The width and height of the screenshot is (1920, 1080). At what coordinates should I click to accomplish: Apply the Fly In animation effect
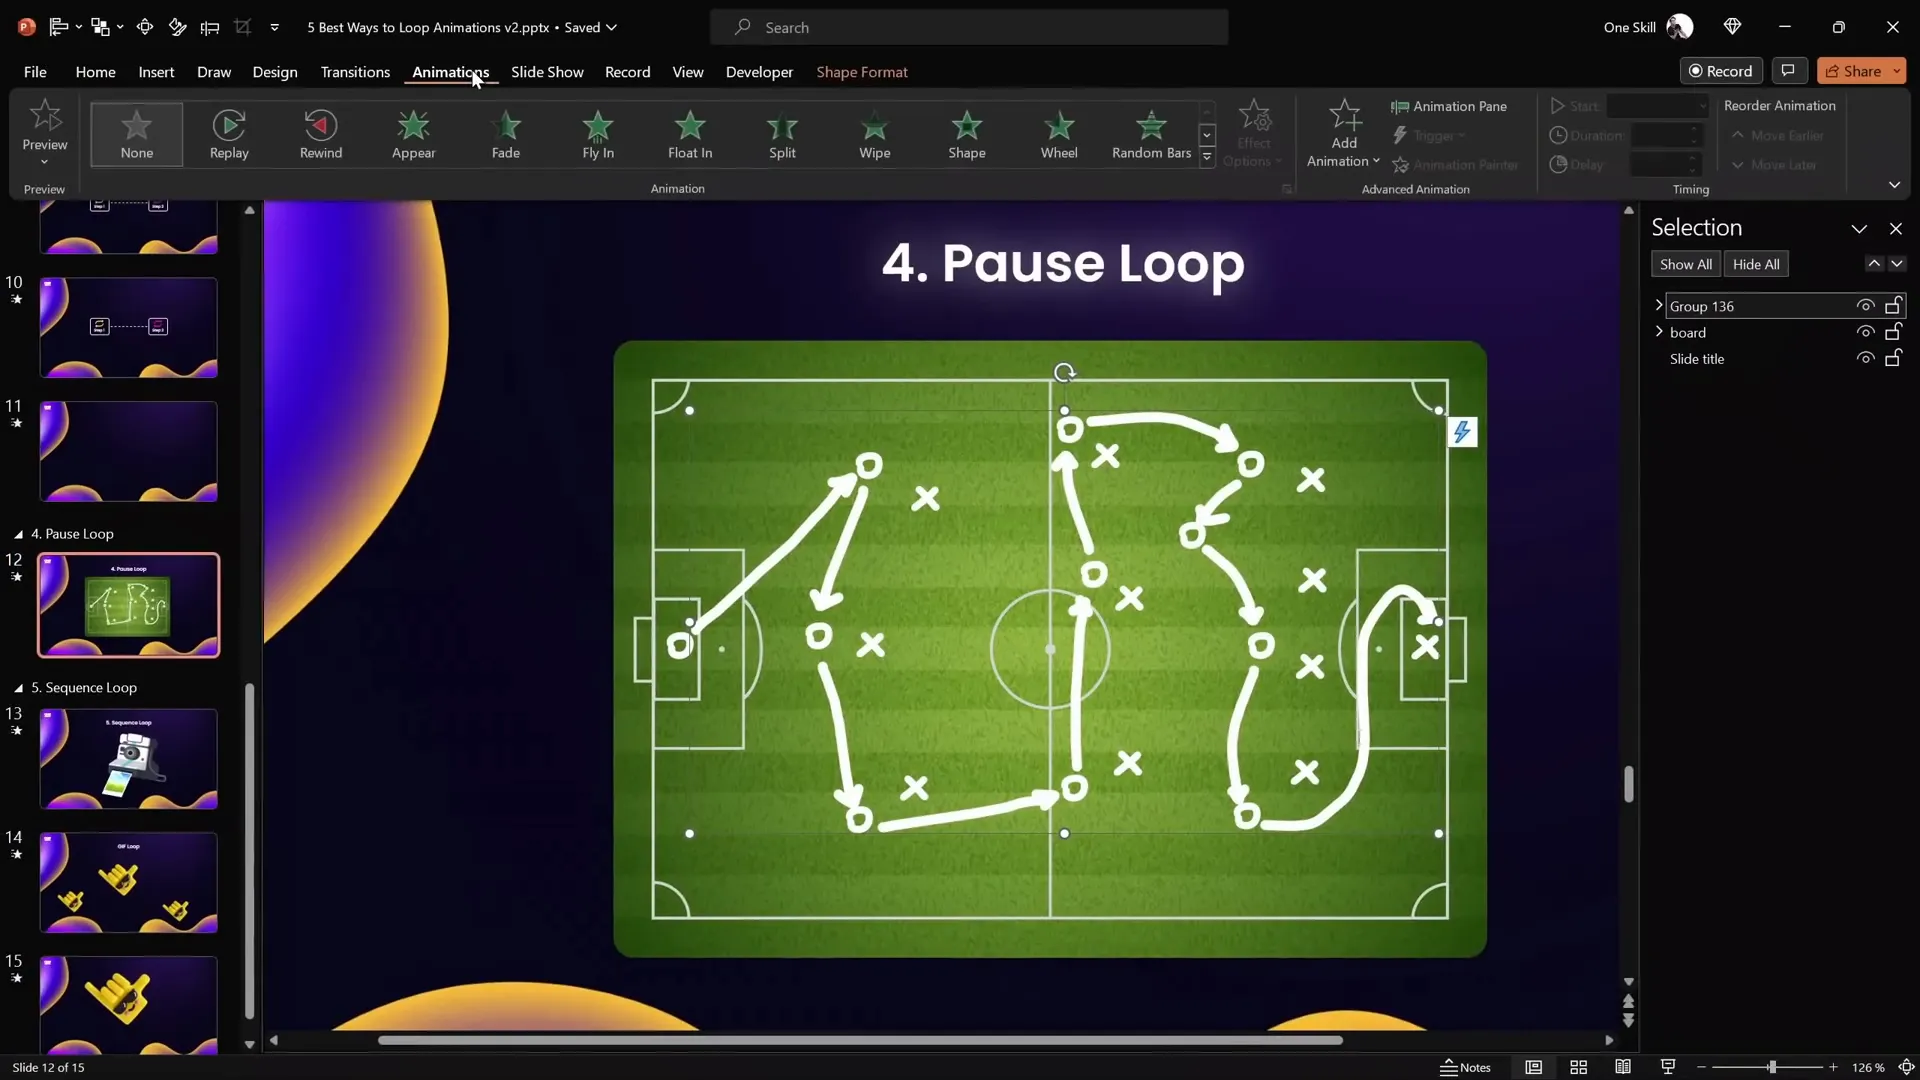point(598,134)
